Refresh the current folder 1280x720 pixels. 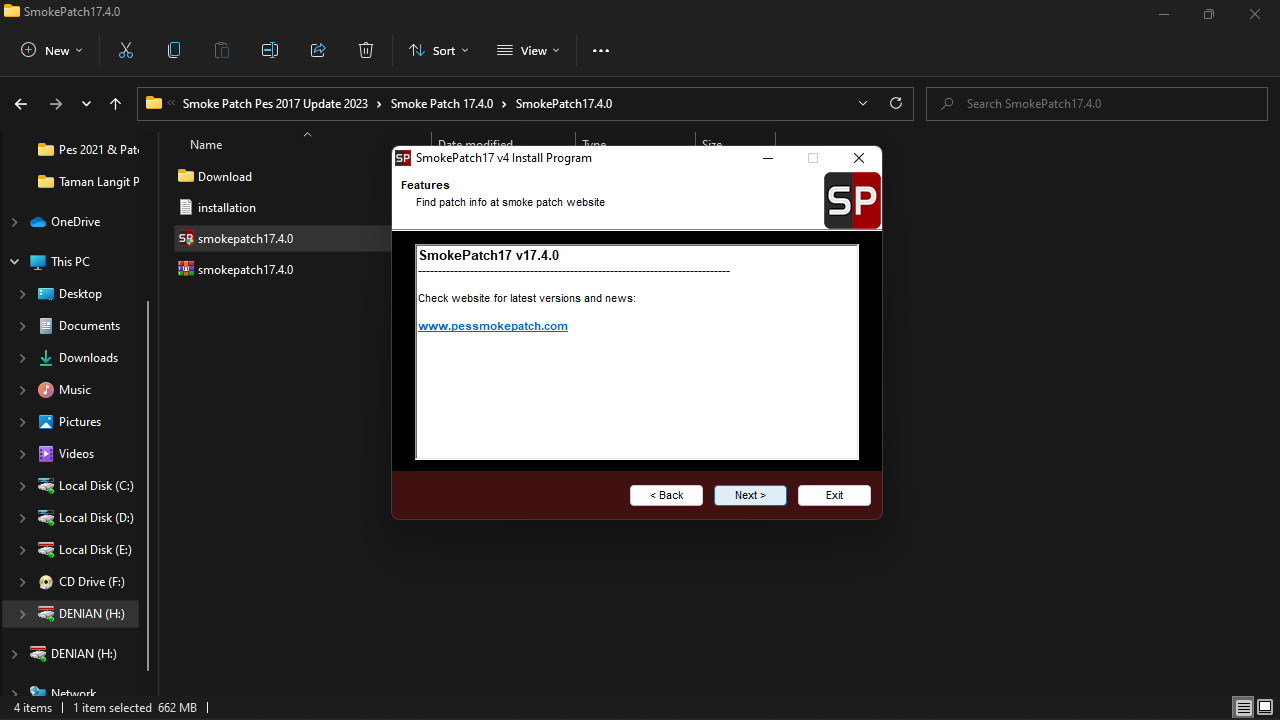[x=896, y=103]
